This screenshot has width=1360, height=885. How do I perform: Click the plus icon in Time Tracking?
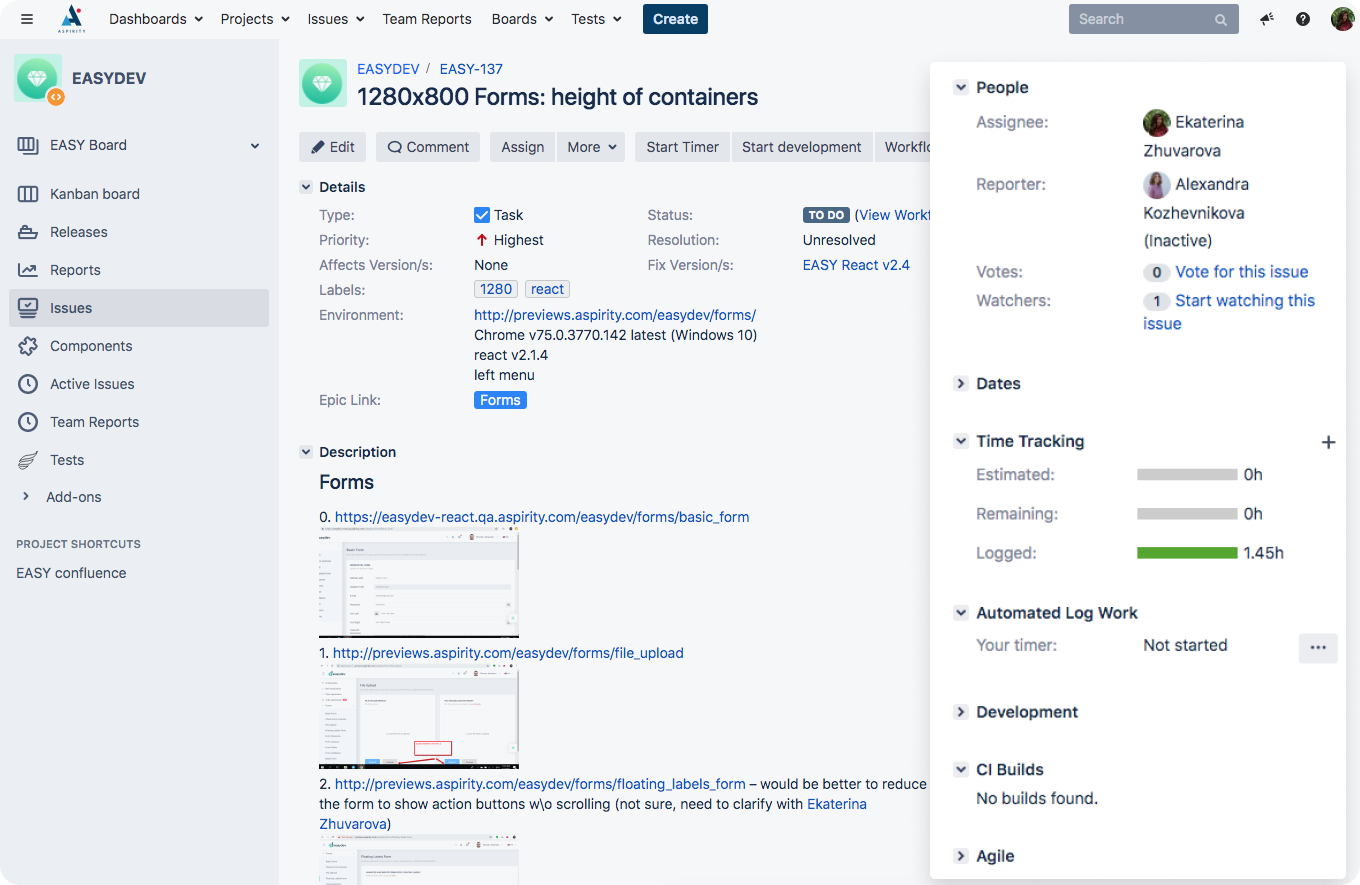coord(1328,442)
